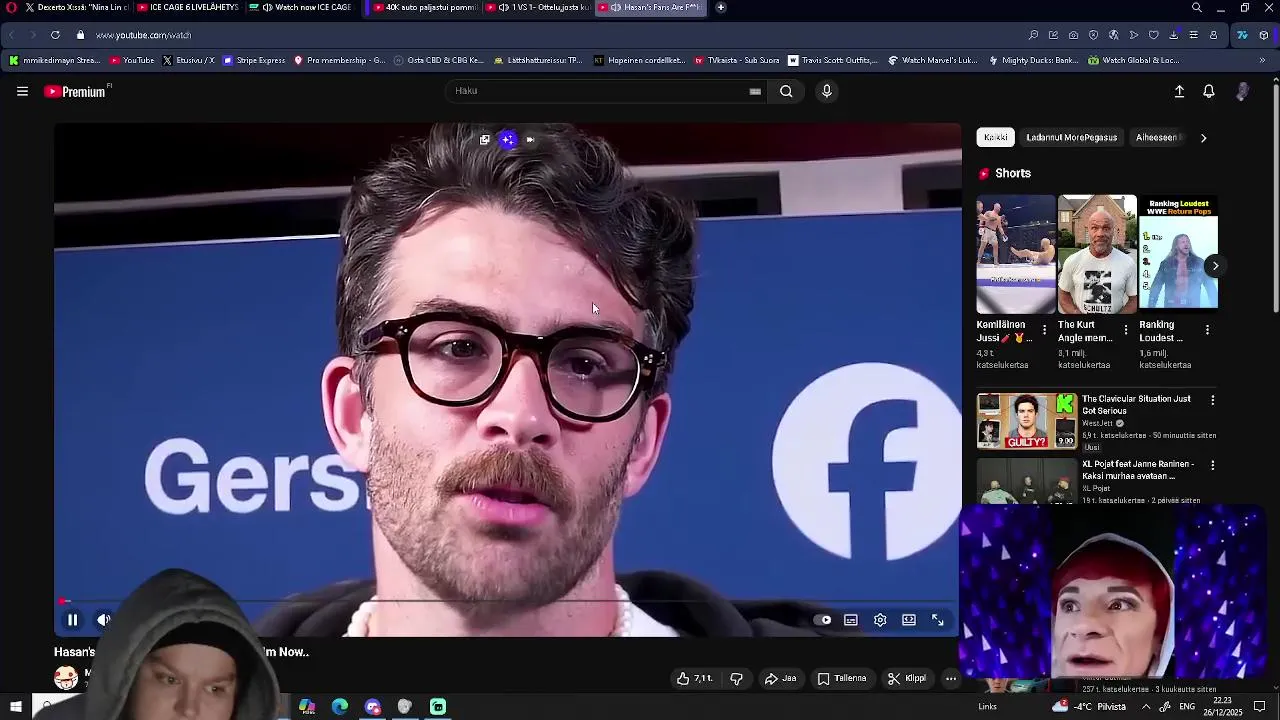The height and width of the screenshot is (720, 1280).
Task: Start voice search with microphone
Action: tap(826, 91)
